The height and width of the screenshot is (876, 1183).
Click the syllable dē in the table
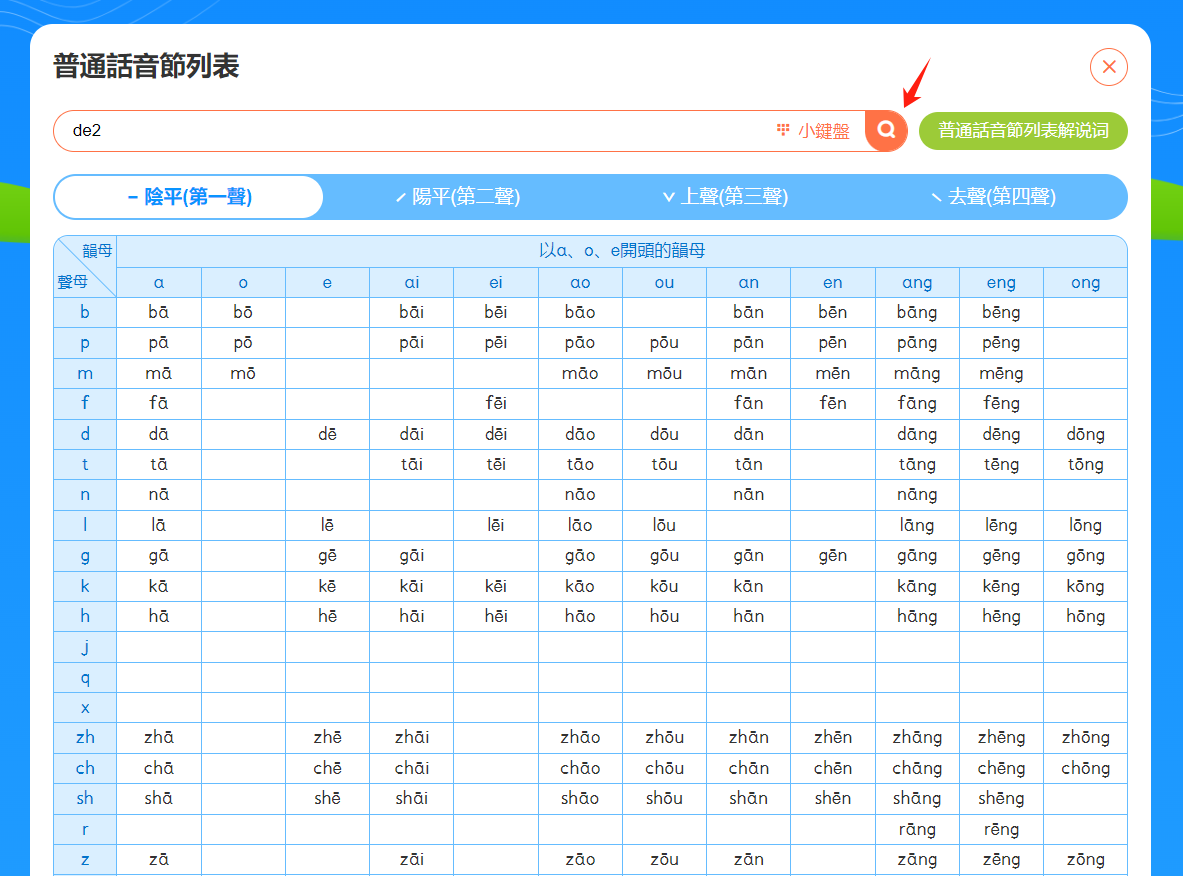tap(327, 434)
